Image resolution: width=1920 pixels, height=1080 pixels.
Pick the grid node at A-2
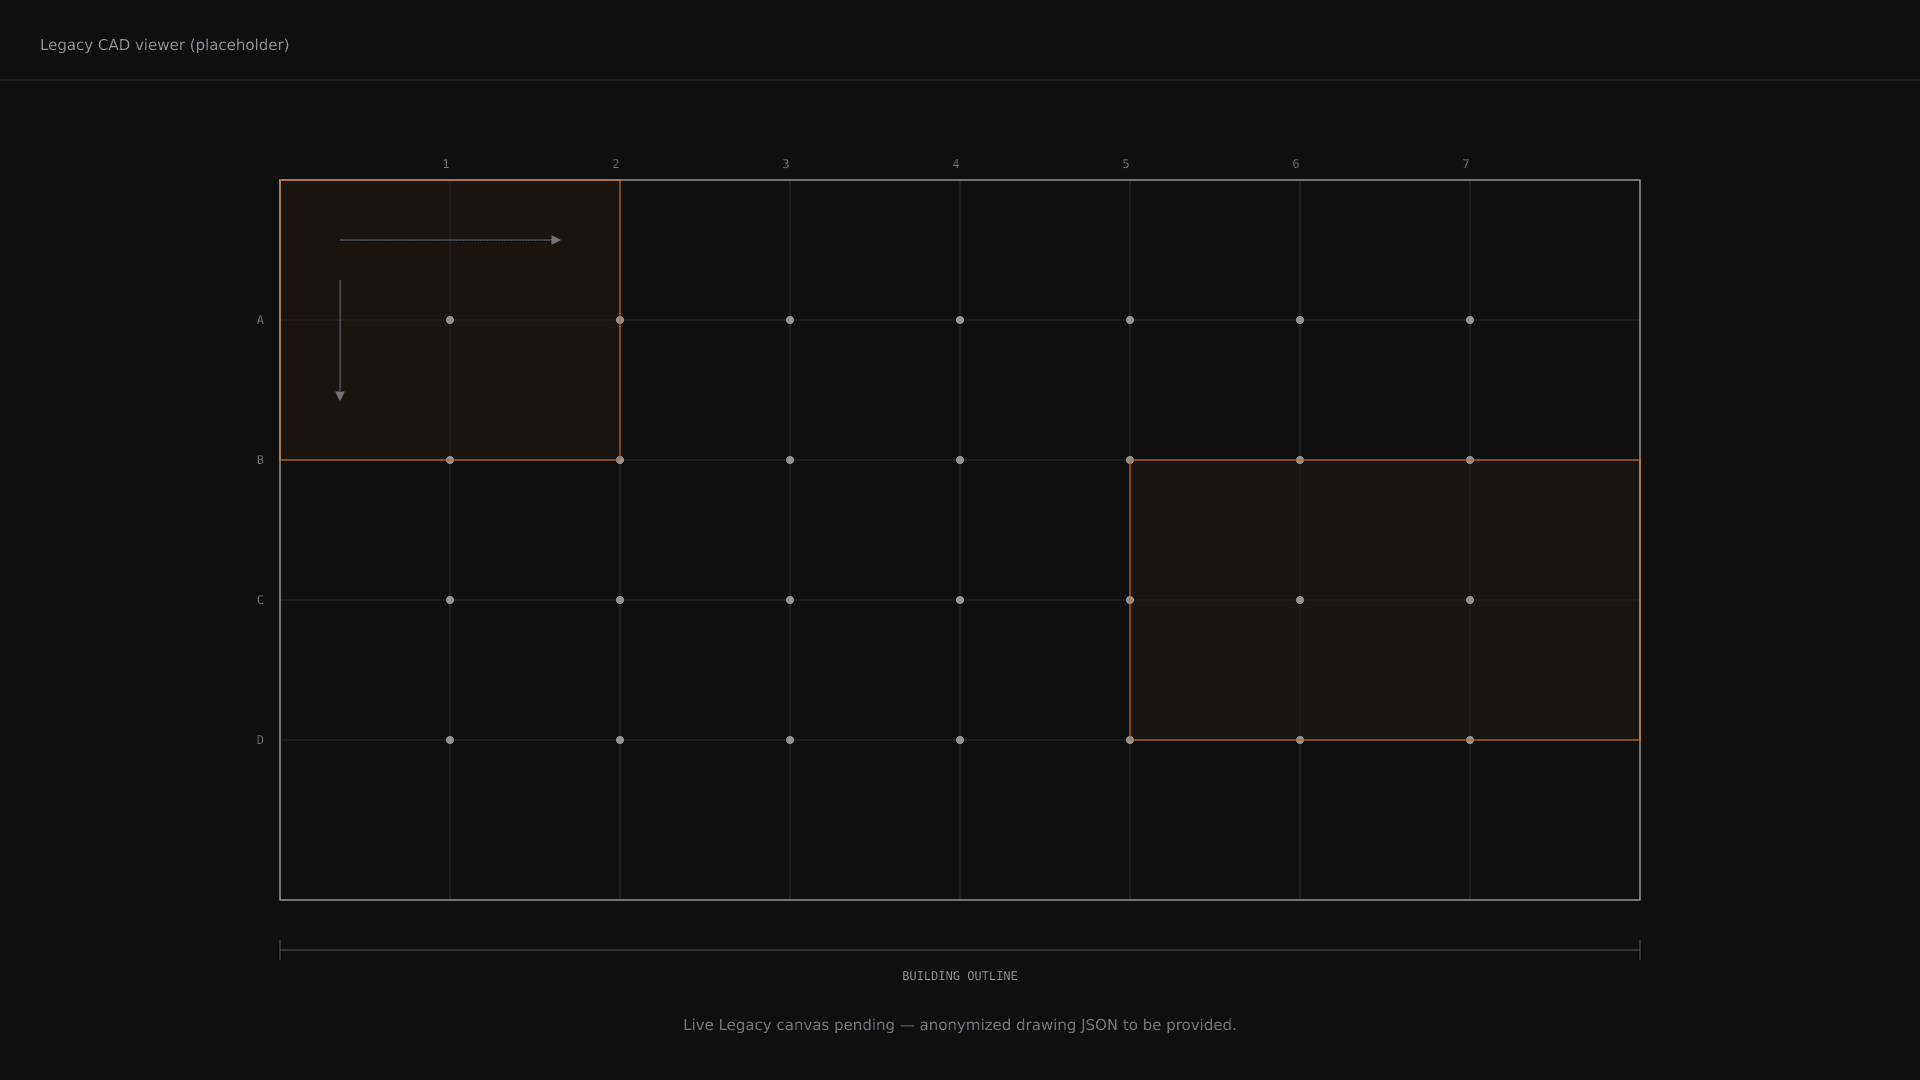(x=620, y=320)
